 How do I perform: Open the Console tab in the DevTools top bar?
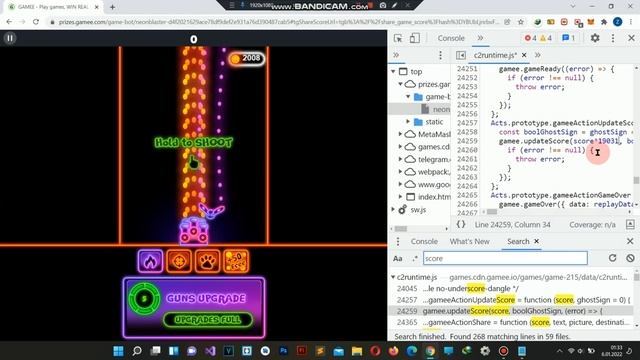pos(451,38)
